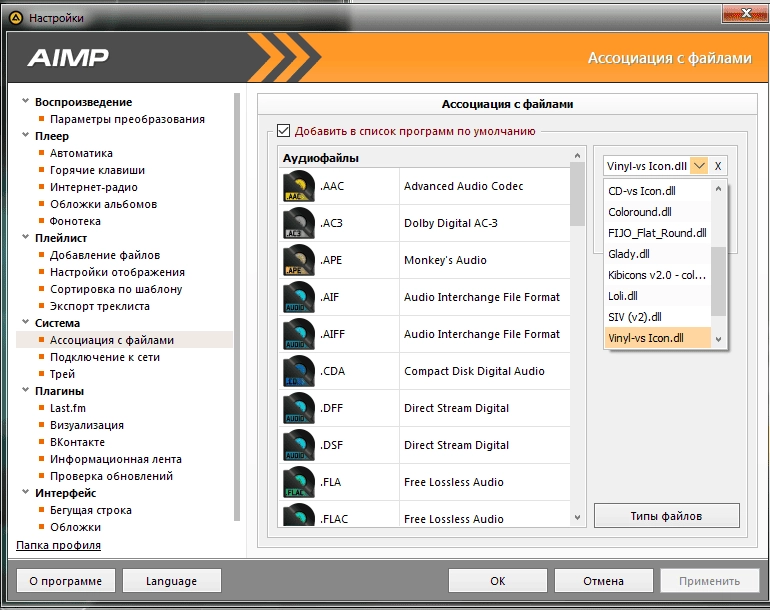Go to Проверка обновлений settings
The height and width of the screenshot is (610, 770).
click(111, 476)
